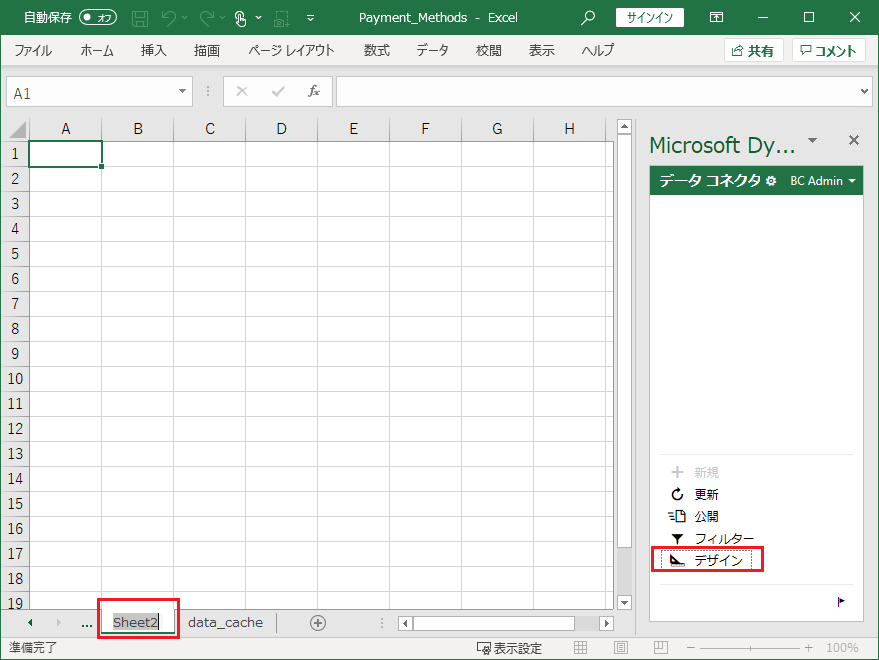Click the Share (共有) button

tap(753, 51)
